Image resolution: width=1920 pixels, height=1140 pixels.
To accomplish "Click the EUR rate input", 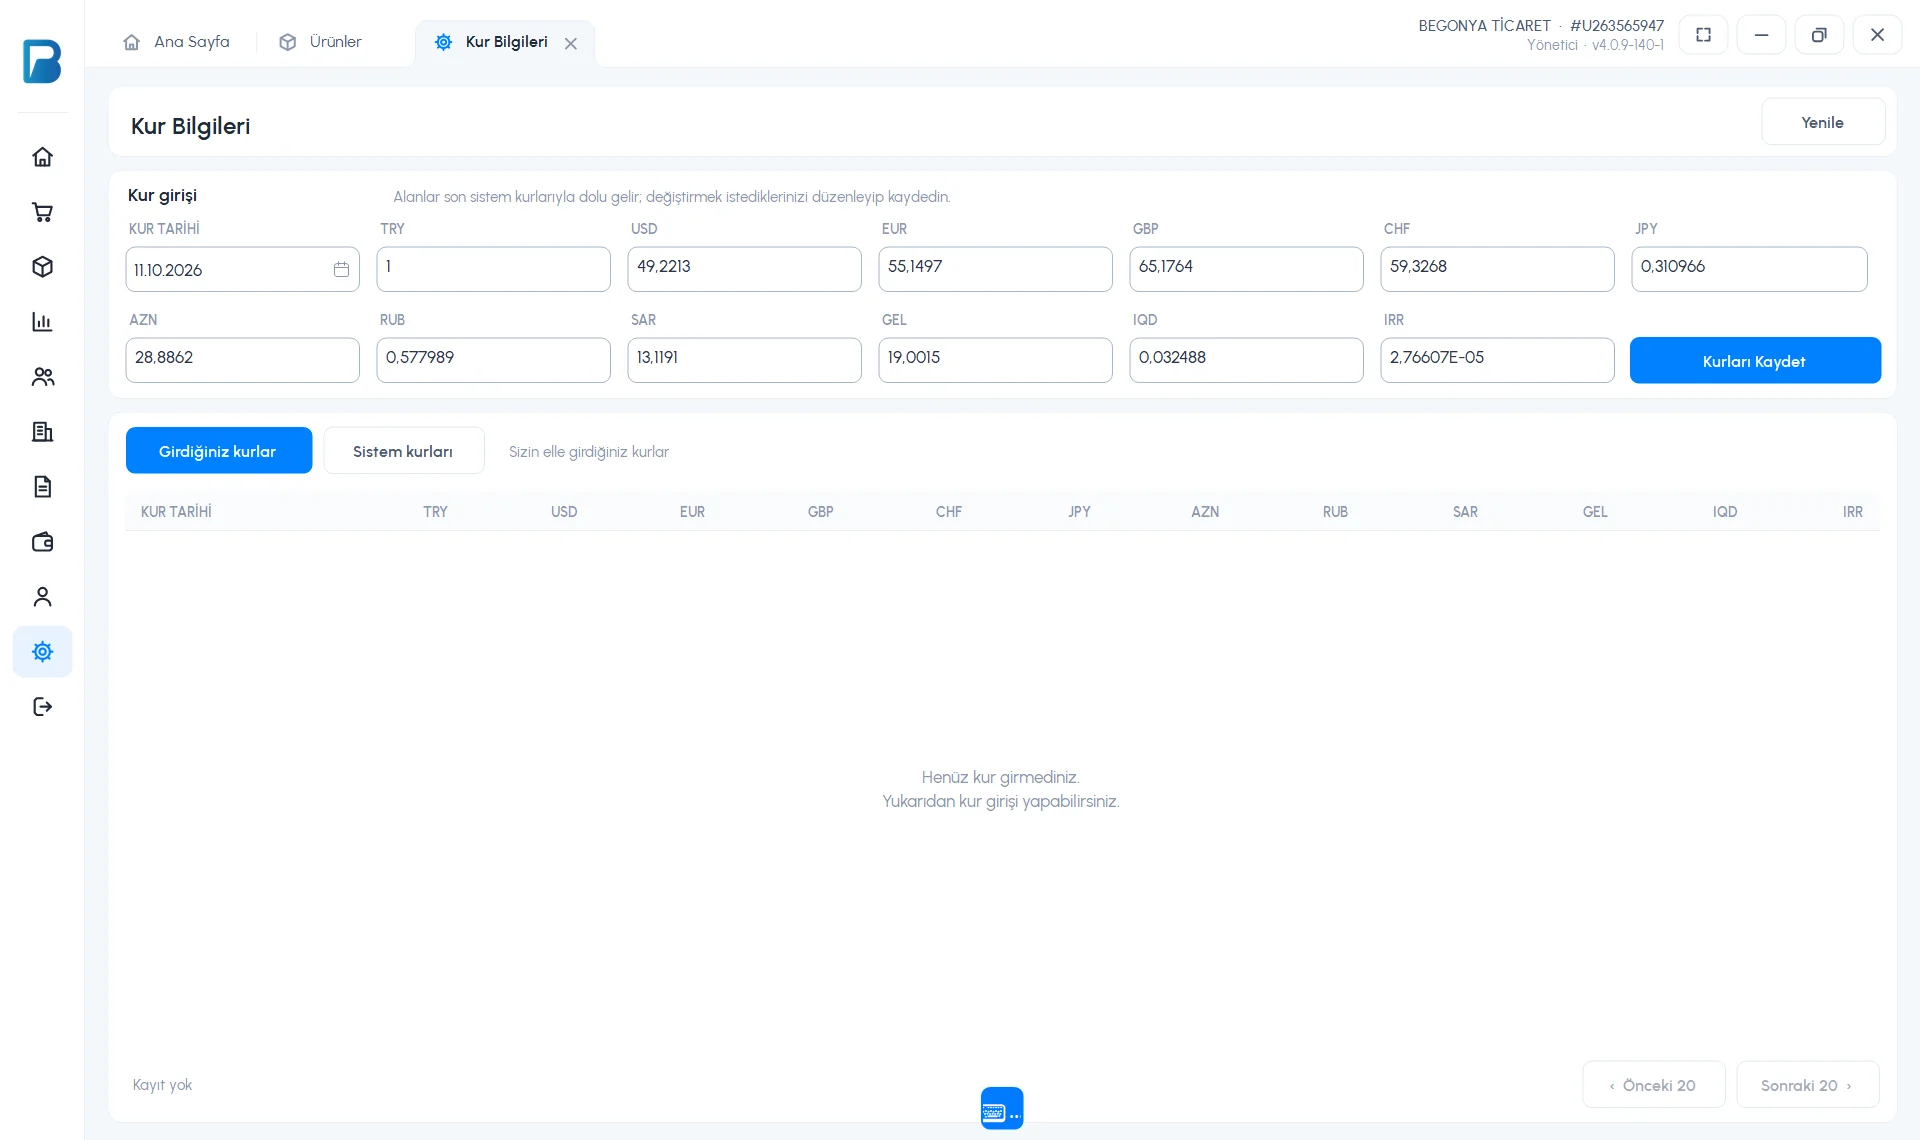I will [995, 270].
